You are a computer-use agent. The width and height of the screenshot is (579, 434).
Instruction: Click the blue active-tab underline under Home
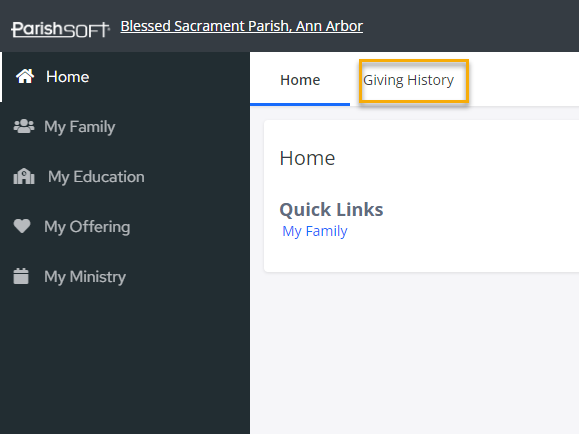300,105
